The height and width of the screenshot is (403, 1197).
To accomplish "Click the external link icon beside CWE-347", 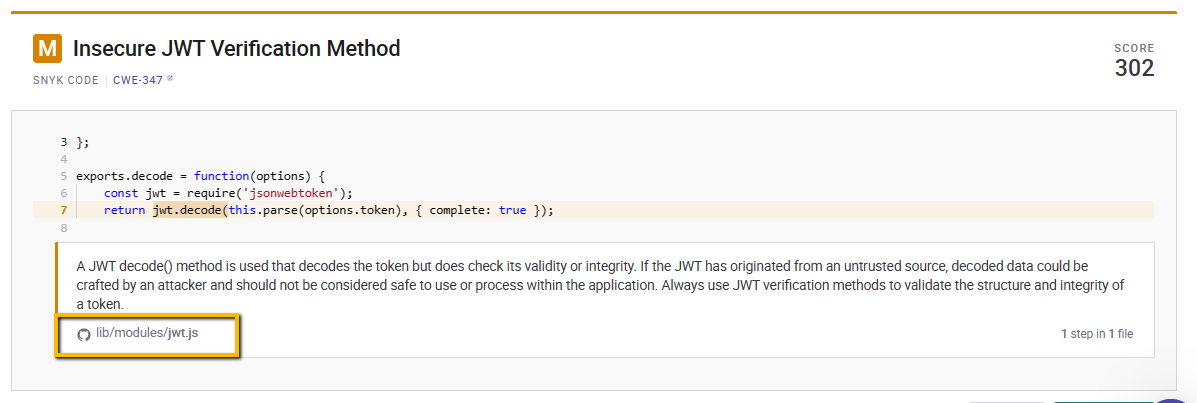I will [x=170, y=78].
